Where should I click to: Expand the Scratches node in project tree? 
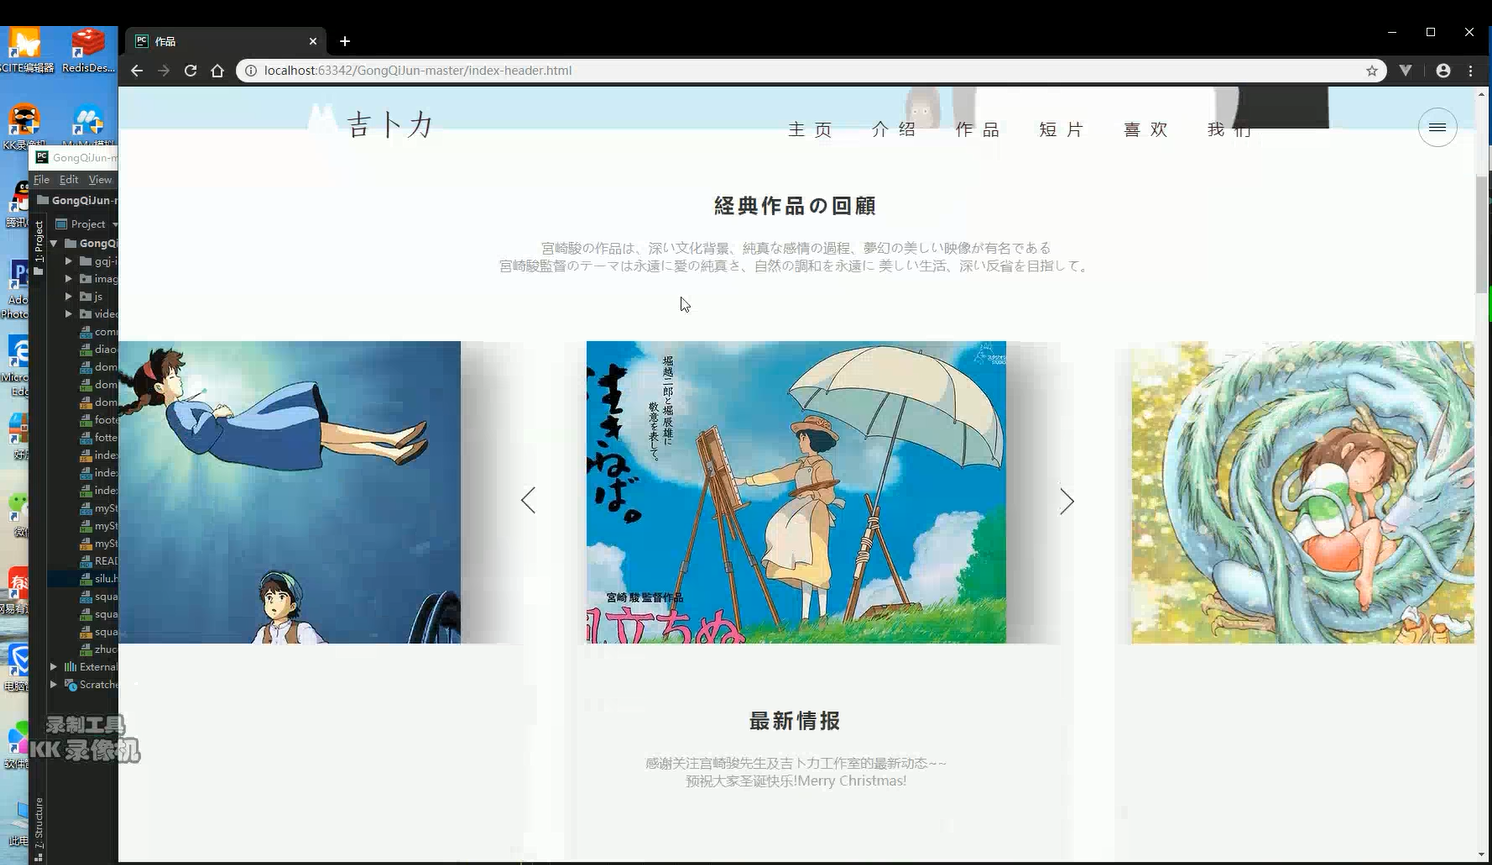click(x=54, y=685)
